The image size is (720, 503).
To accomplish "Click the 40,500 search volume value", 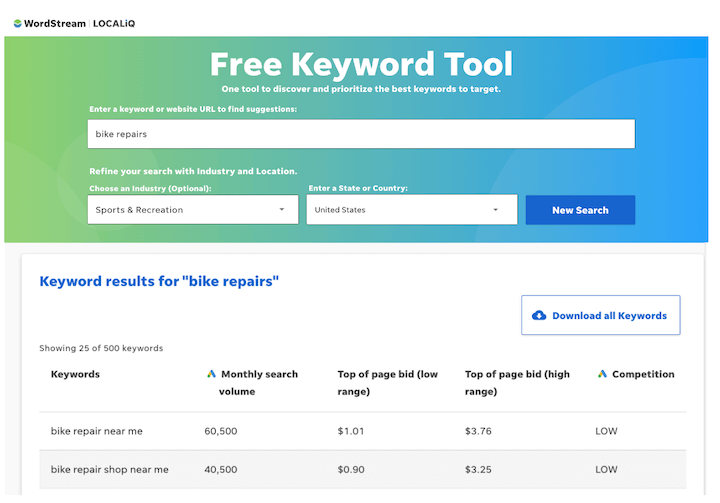I will (221, 469).
